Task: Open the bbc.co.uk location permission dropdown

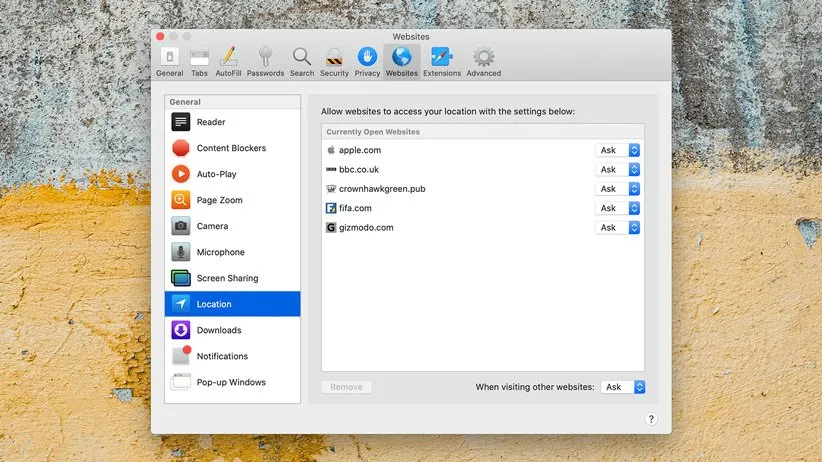Action: 618,169
